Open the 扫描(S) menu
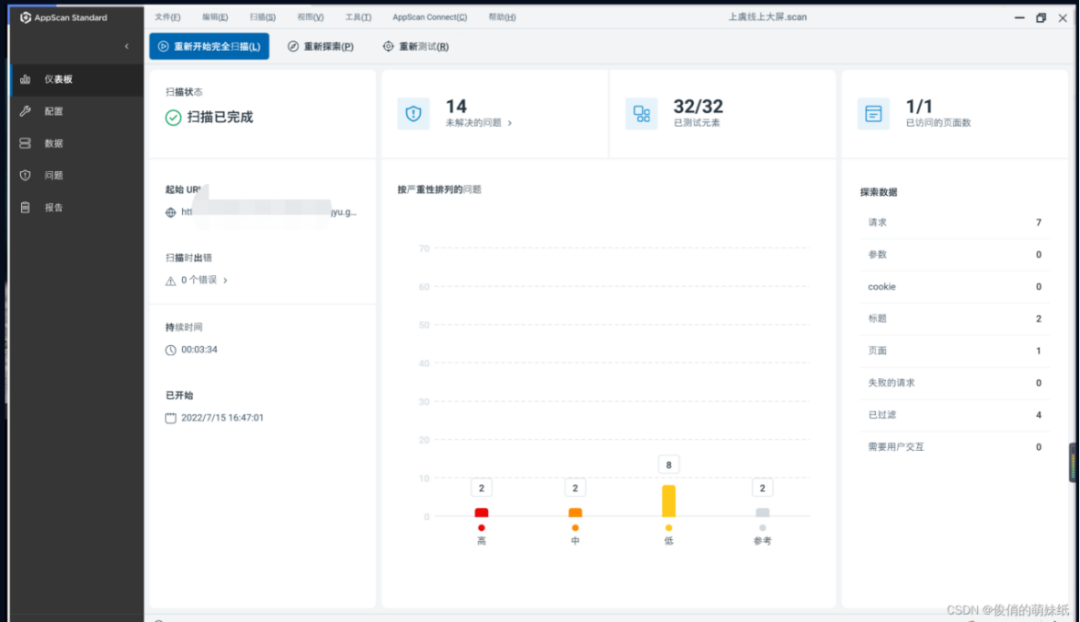 point(262,17)
